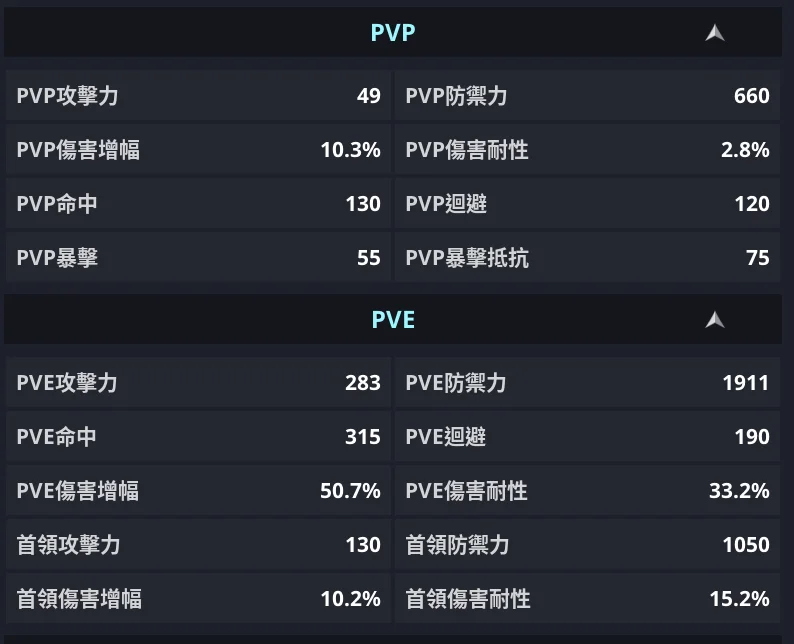Image resolution: width=794 pixels, height=644 pixels.
Task: Click the PVE命中 stat row
Action: [198, 437]
